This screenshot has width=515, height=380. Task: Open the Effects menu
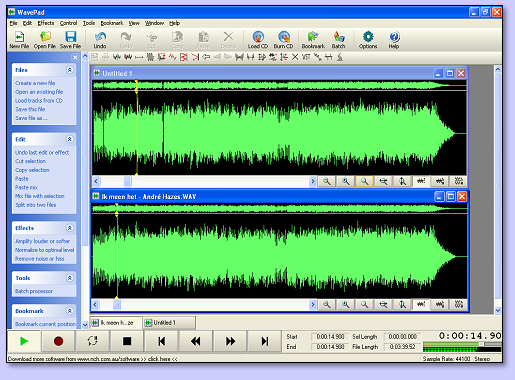coord(46,23)
